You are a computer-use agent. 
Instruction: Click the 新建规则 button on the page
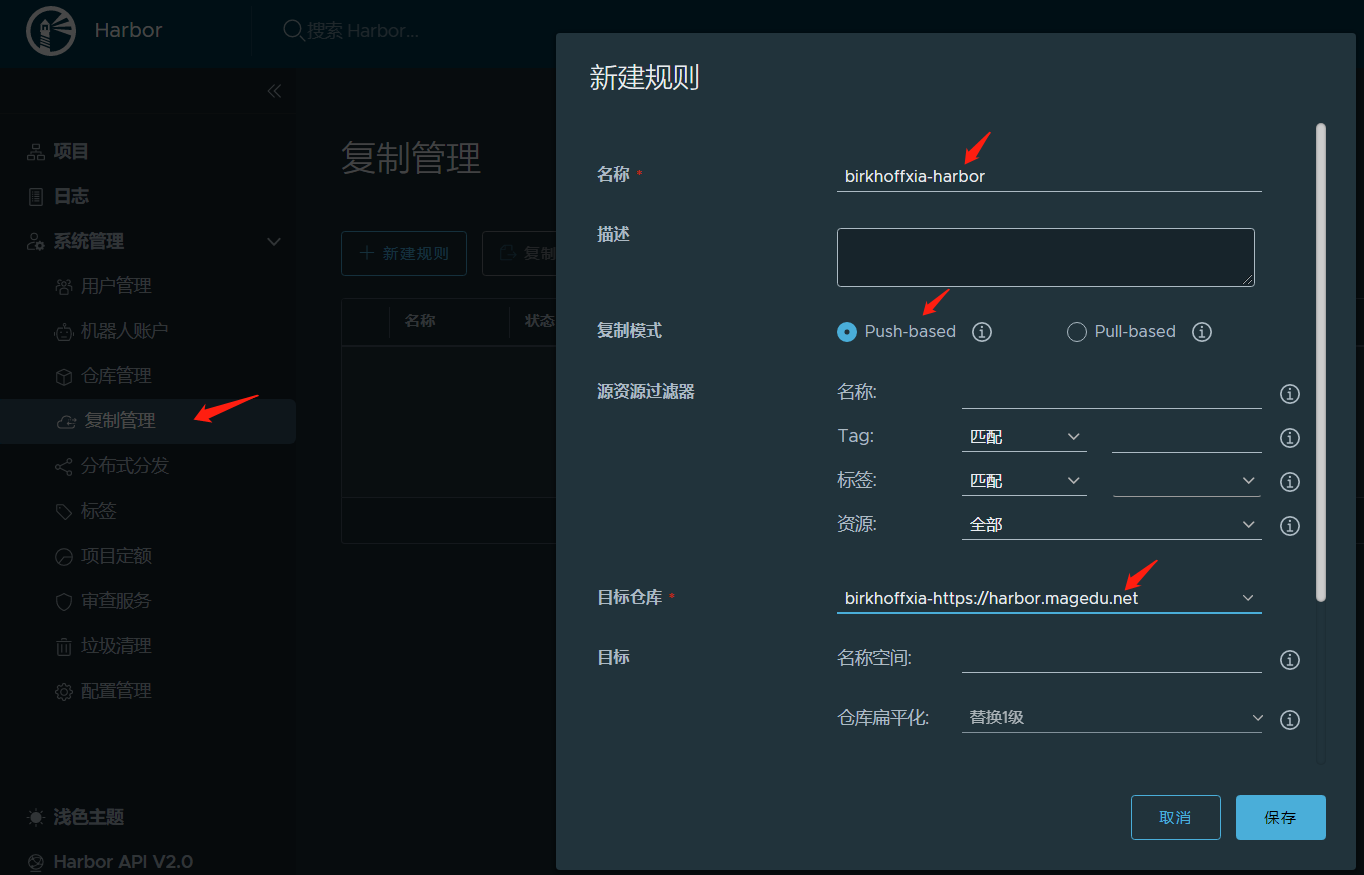pos(404,253)
